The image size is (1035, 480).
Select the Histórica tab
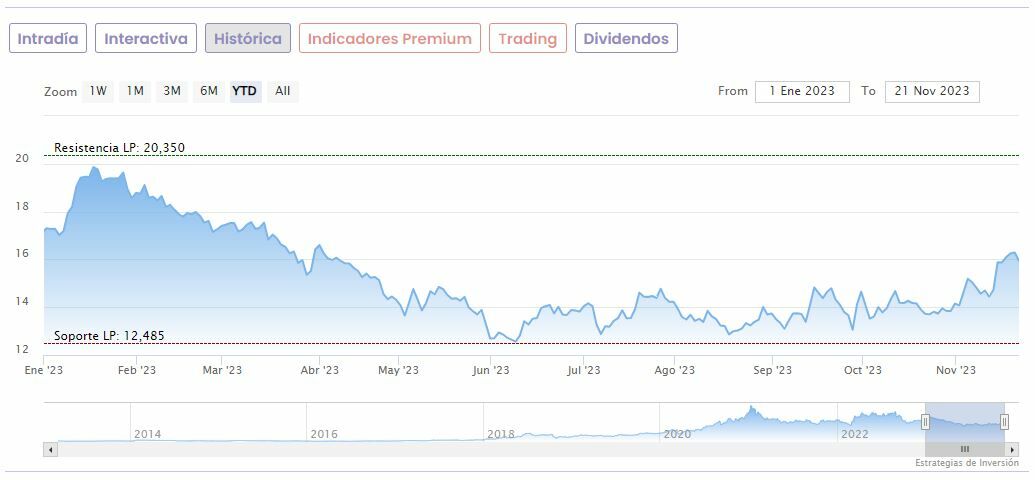(248, 39)
